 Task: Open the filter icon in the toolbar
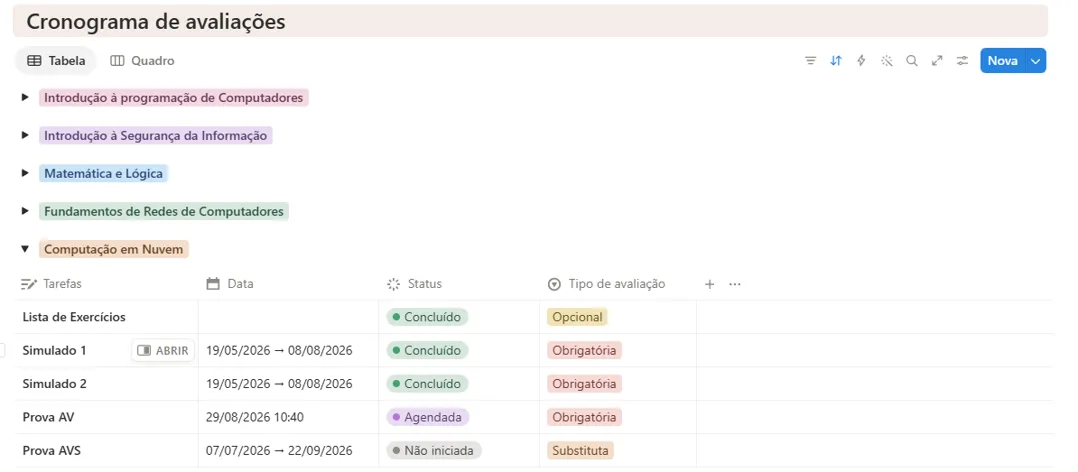click(x=811, y=60)
